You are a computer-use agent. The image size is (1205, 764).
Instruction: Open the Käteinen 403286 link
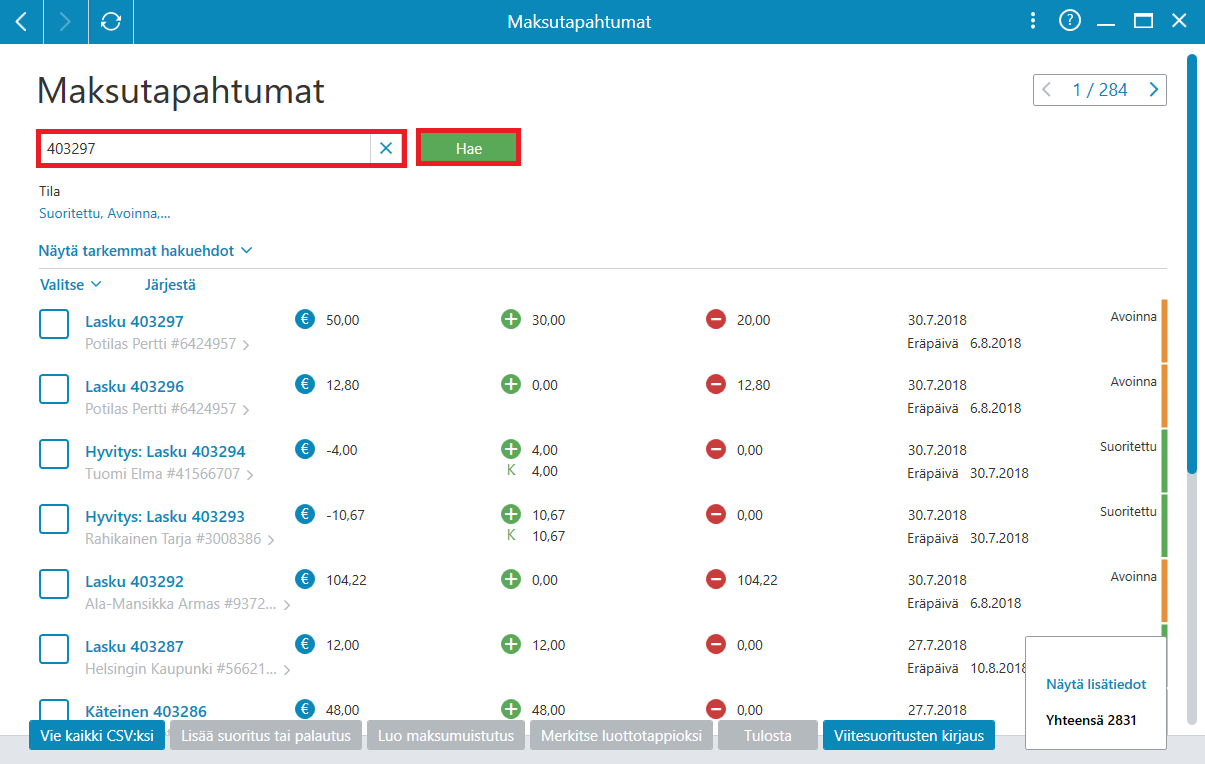click(146, 711)
